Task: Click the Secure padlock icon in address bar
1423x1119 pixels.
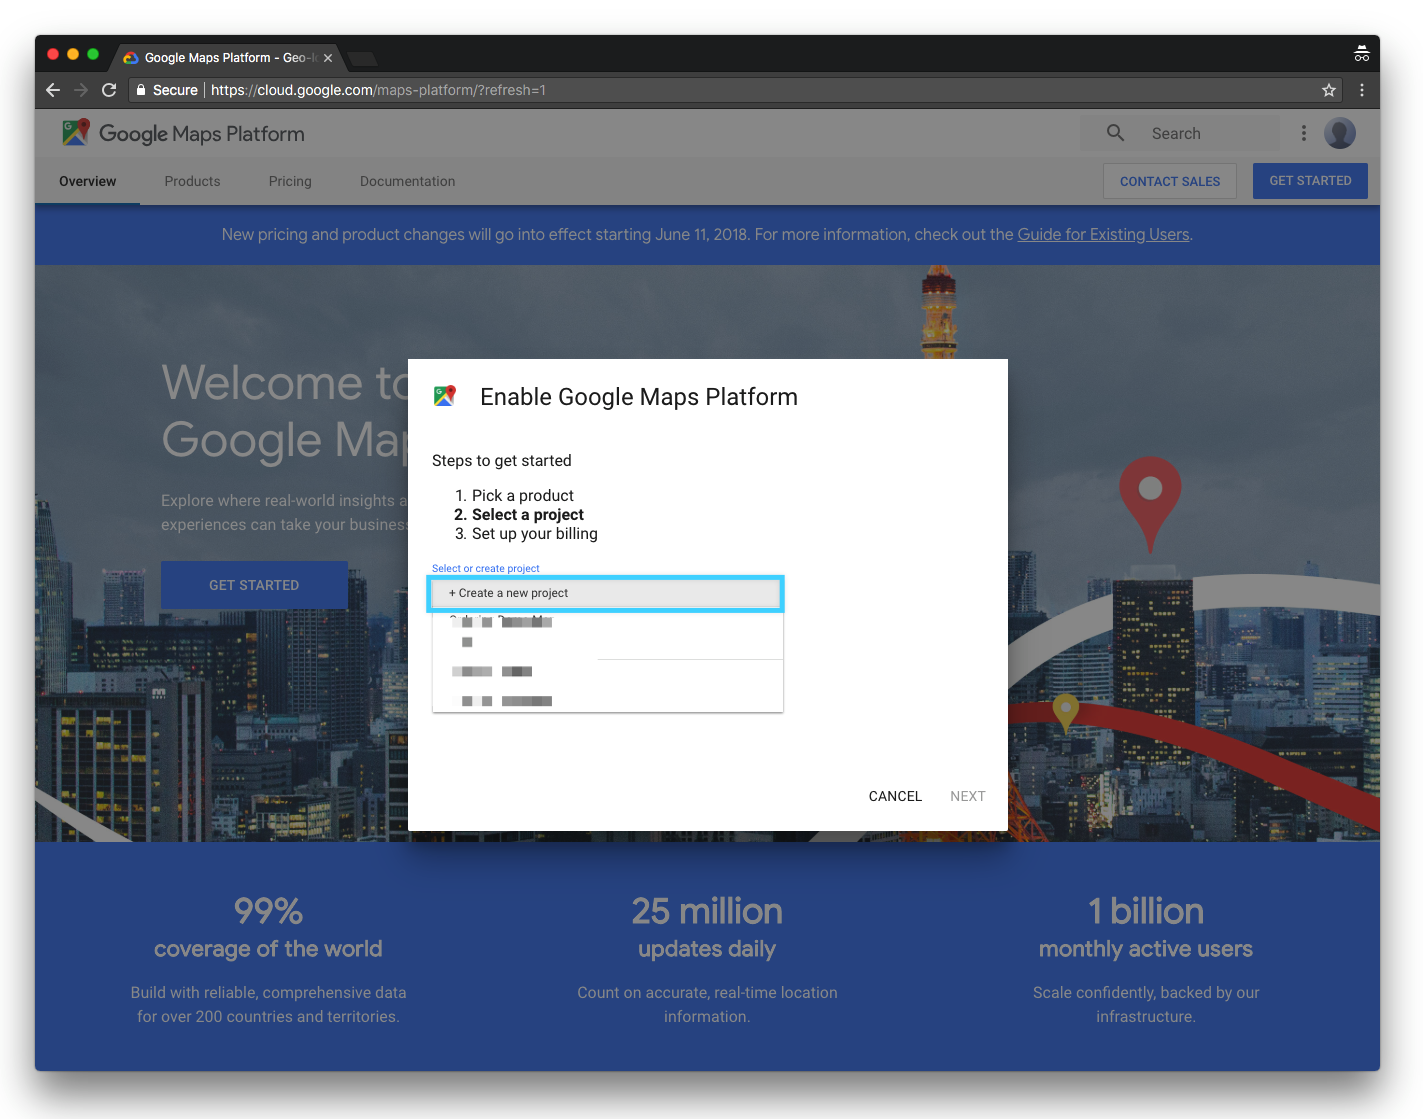Action: tap(141, 90)
